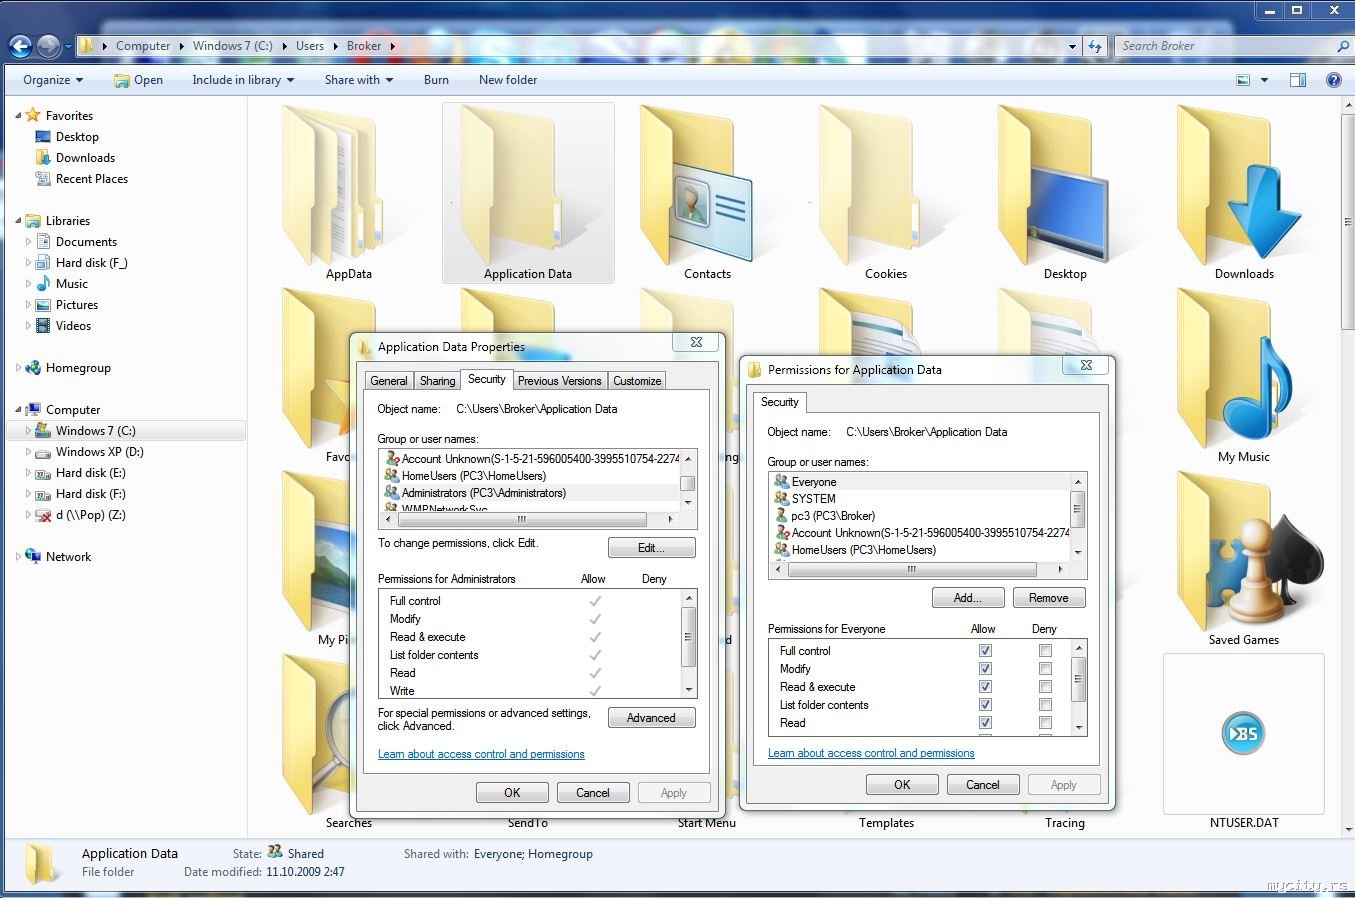Click horizontal scrollbar in Properties user list

522,519
